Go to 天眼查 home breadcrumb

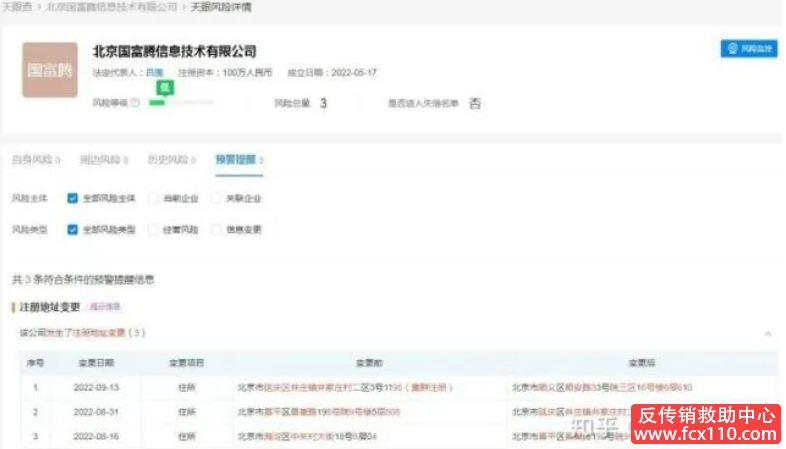(x=18, y=7)
